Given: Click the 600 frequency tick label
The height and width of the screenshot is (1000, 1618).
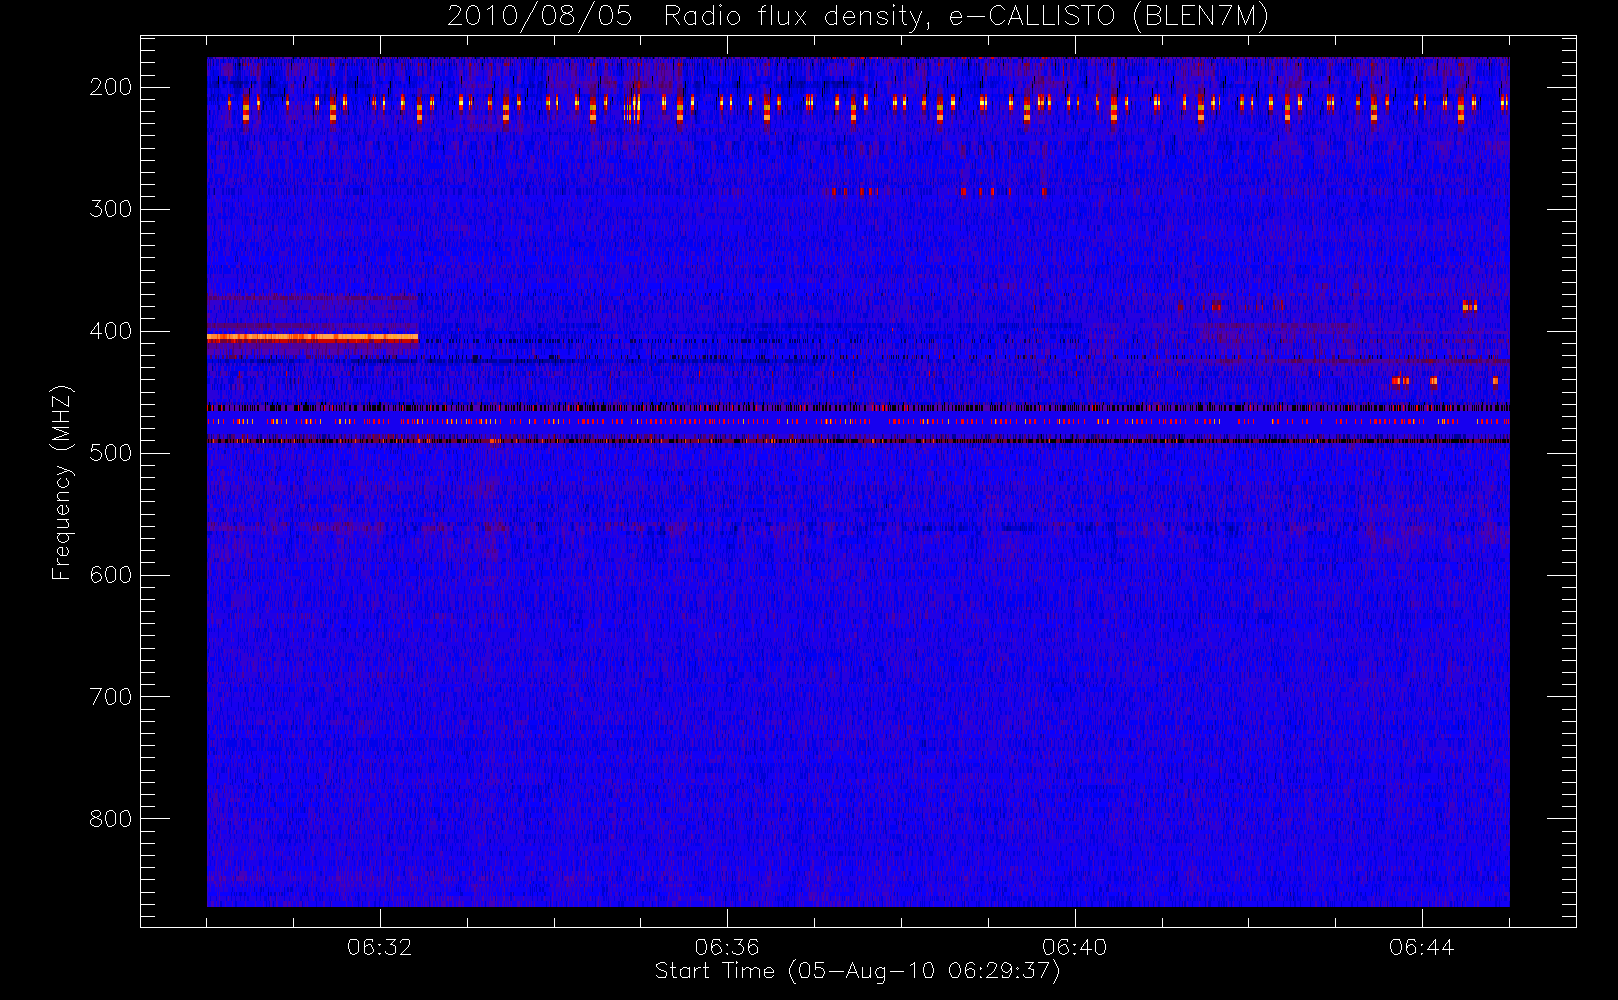Looking at the screenshot, I should tap(111, 575).
